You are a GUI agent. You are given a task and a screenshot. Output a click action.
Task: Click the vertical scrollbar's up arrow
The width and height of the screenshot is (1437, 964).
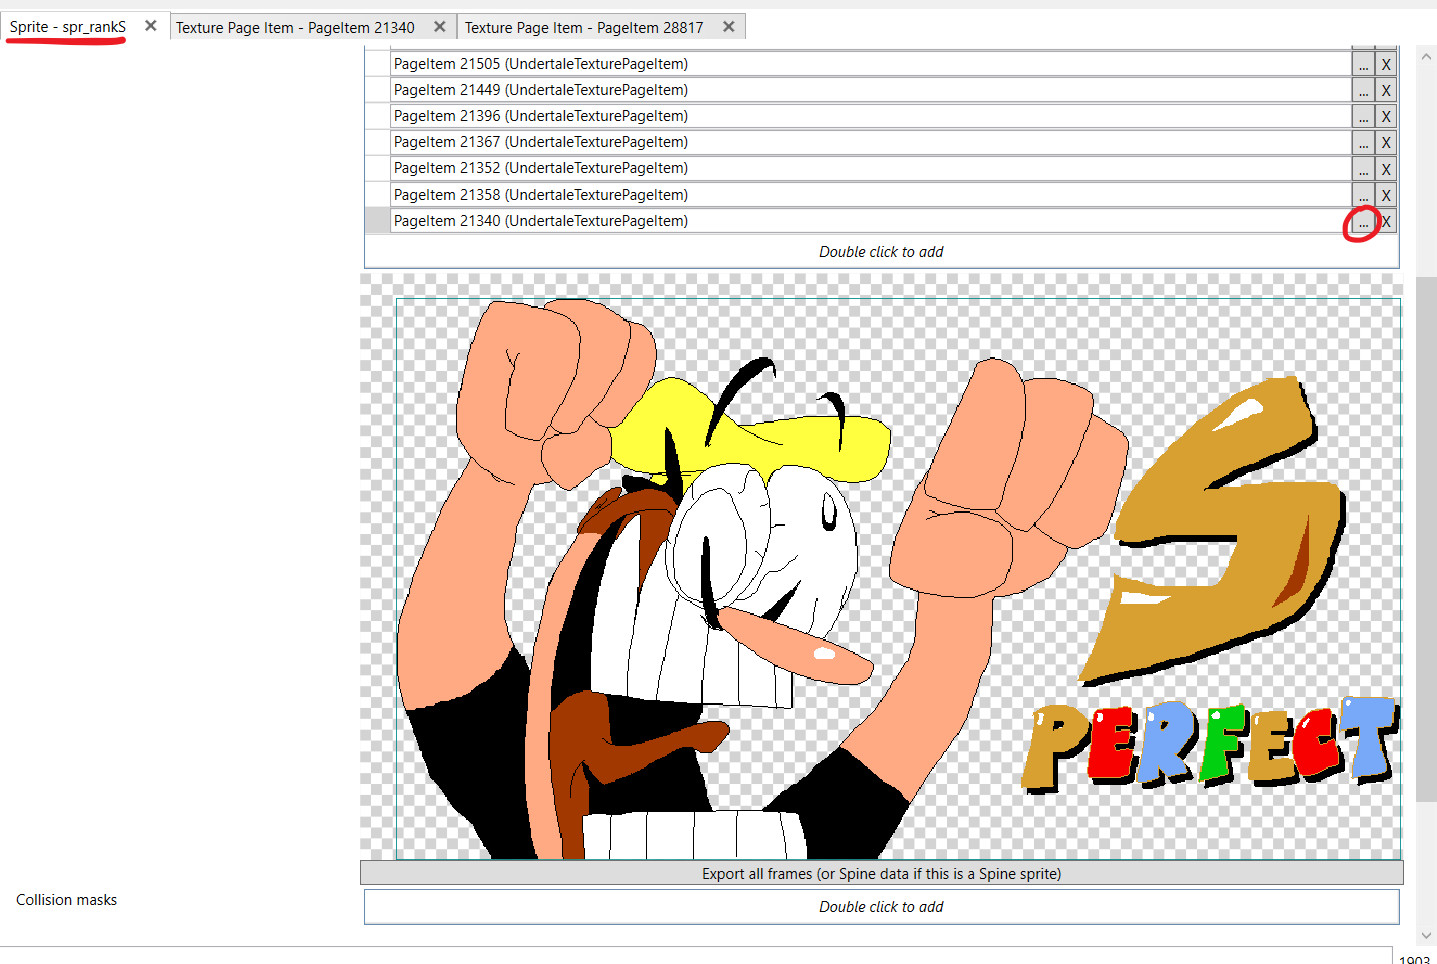tap(1426, 57)
